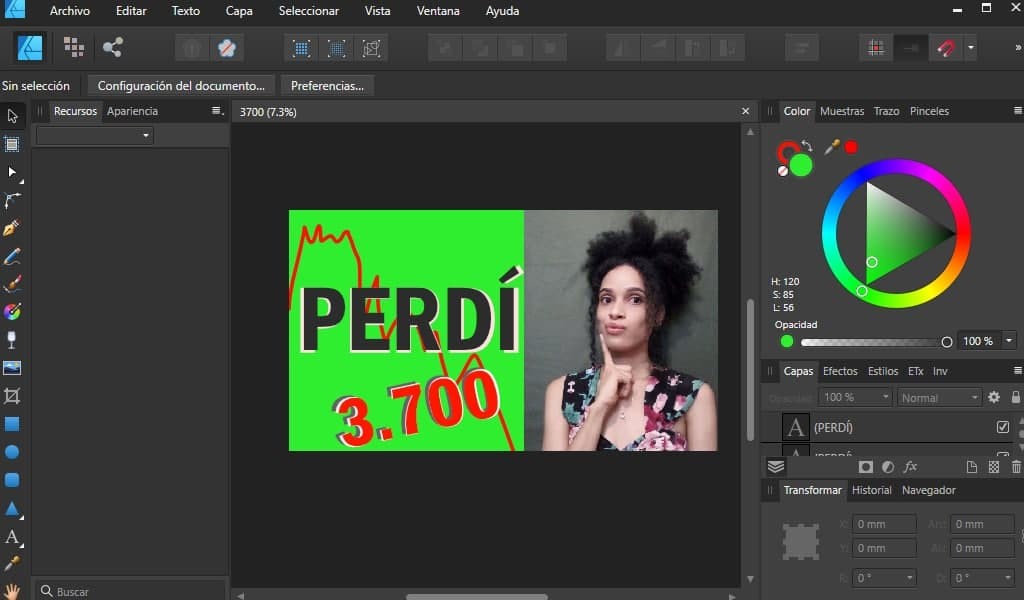Toggle the grid display button

pyautogui.click(x=876, y=48)
